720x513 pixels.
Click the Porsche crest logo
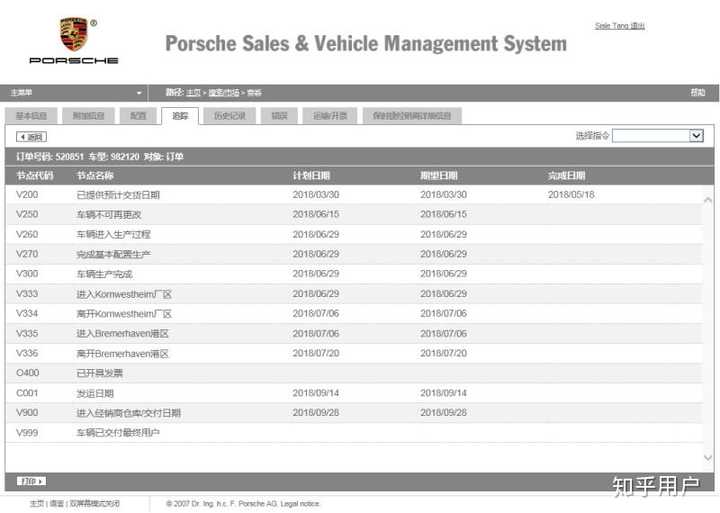click(73, 34)
